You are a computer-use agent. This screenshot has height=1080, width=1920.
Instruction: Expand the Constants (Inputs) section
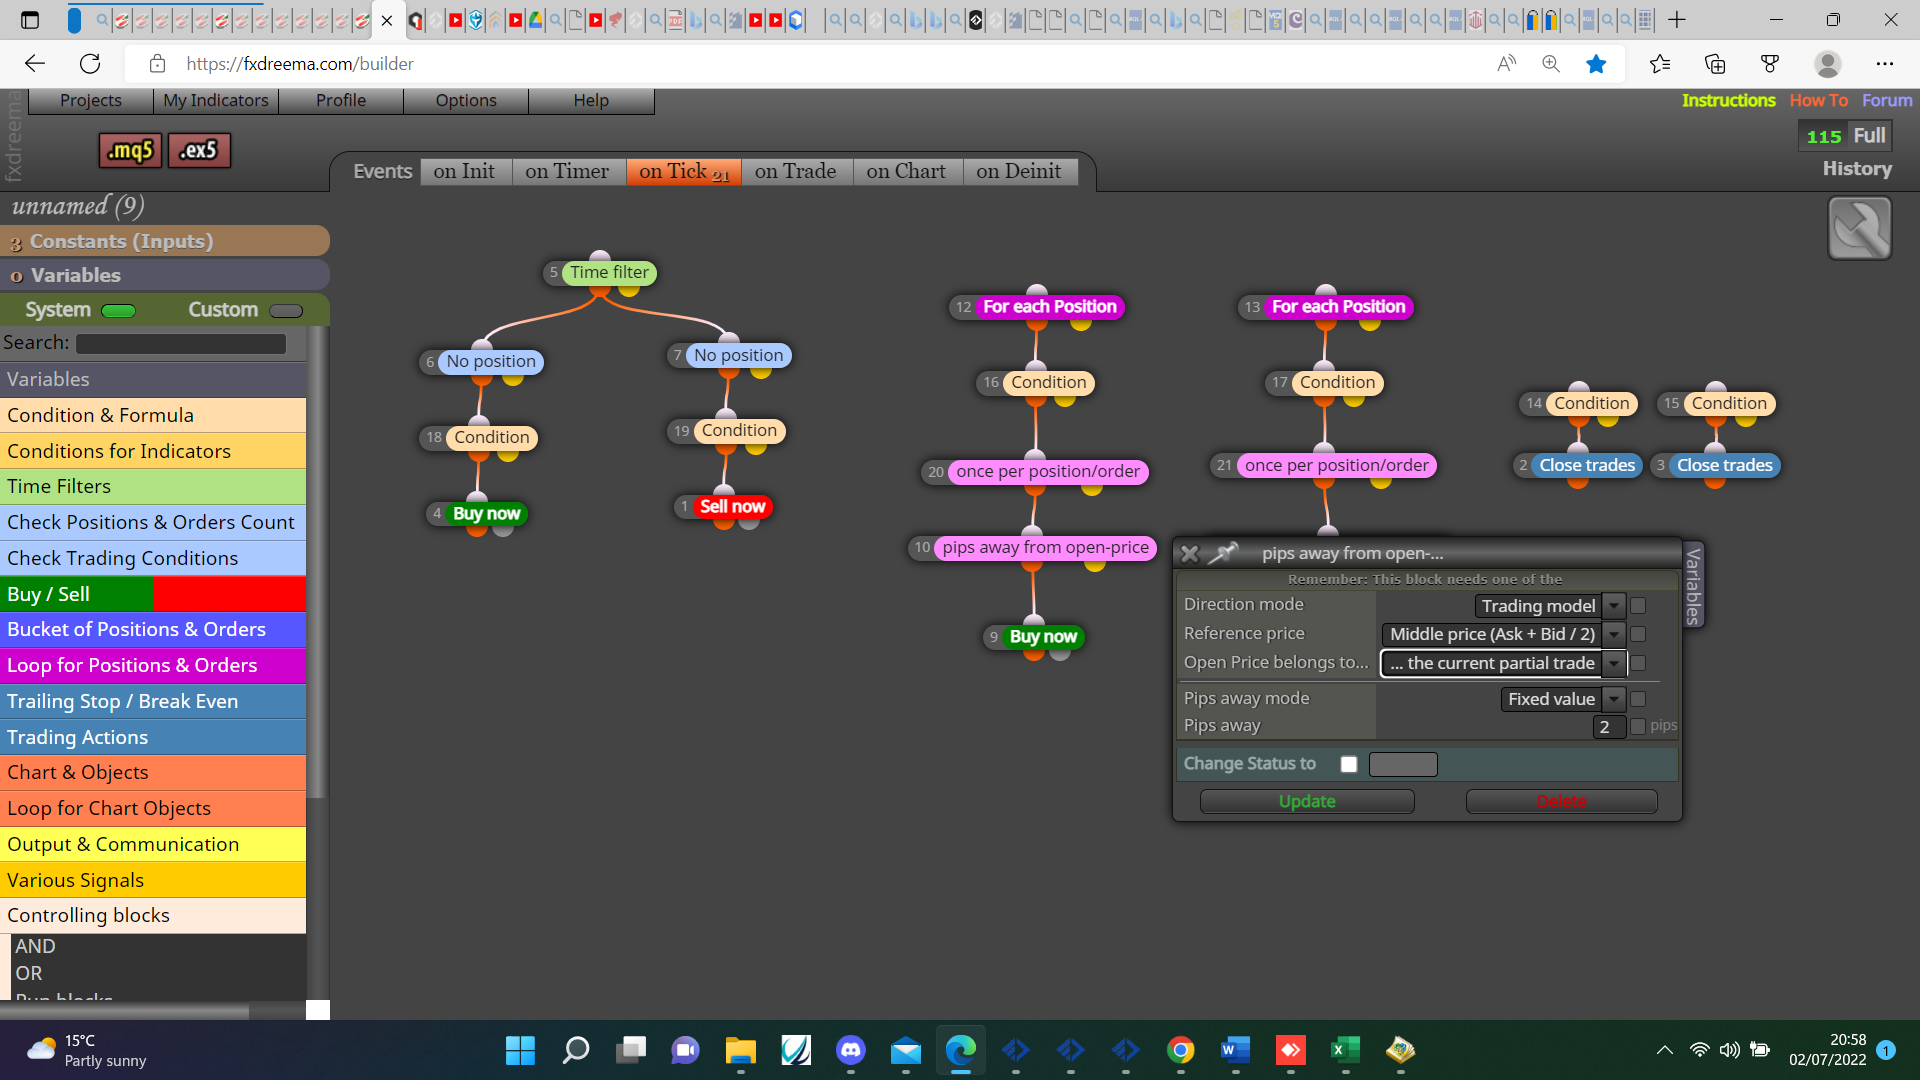point(165,241)
